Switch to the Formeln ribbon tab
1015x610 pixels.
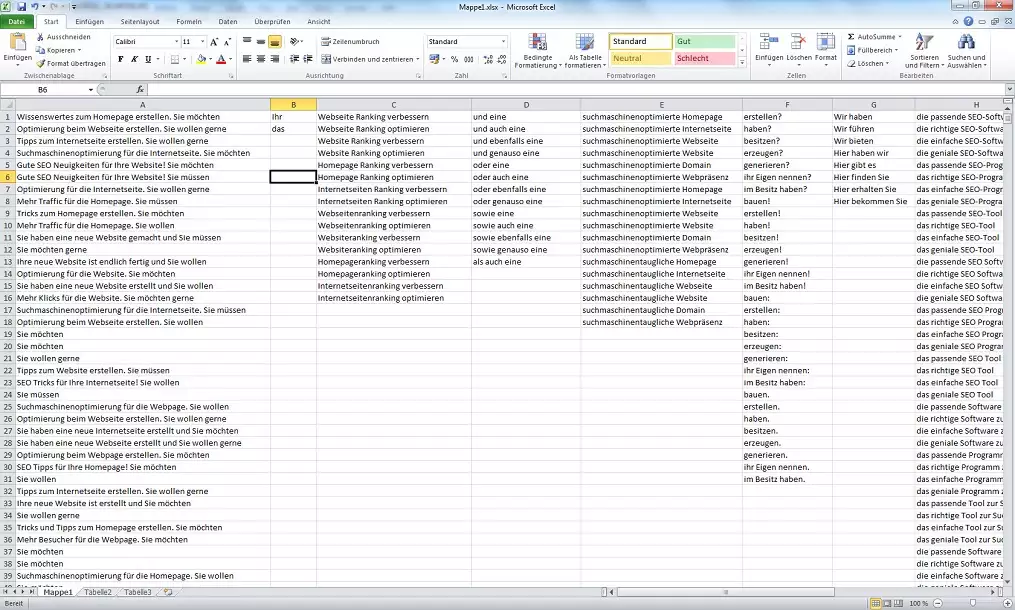coord(188,21)
